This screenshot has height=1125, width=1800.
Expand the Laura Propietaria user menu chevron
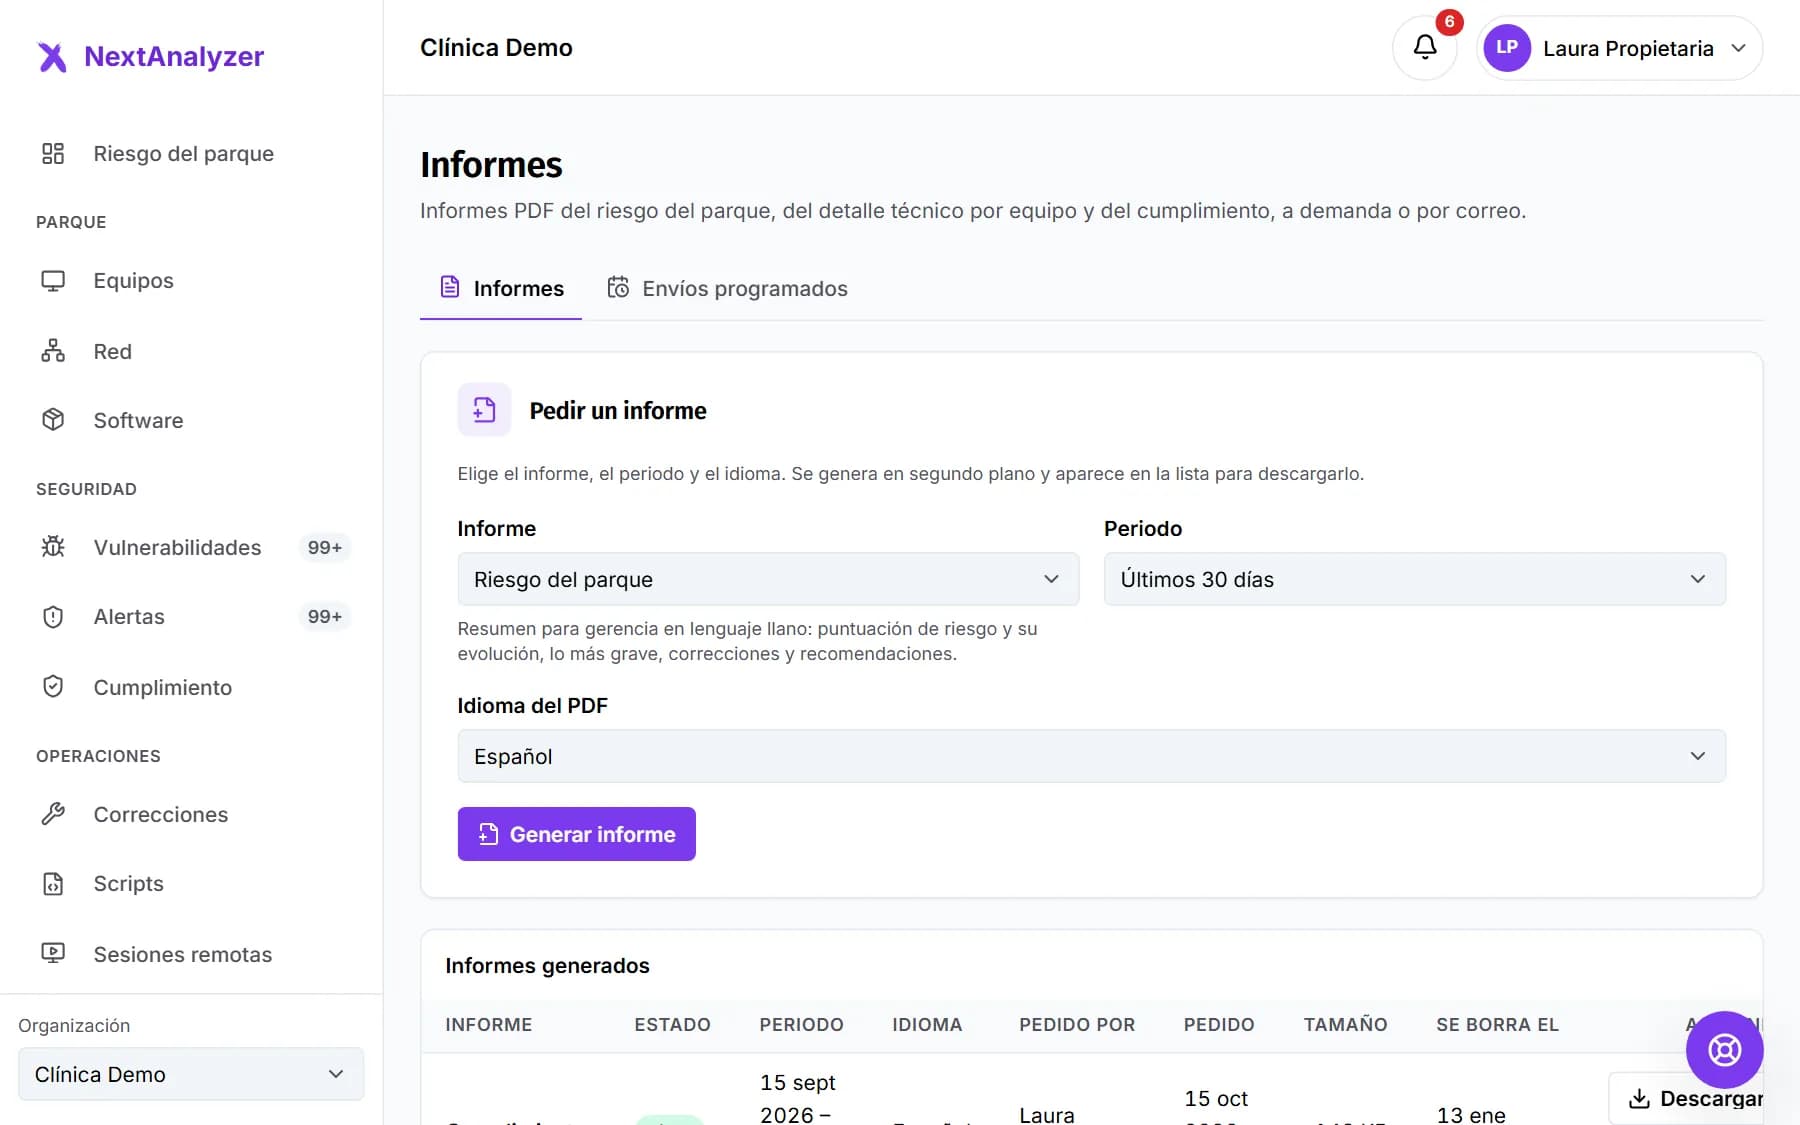(x=1739, y=48)
